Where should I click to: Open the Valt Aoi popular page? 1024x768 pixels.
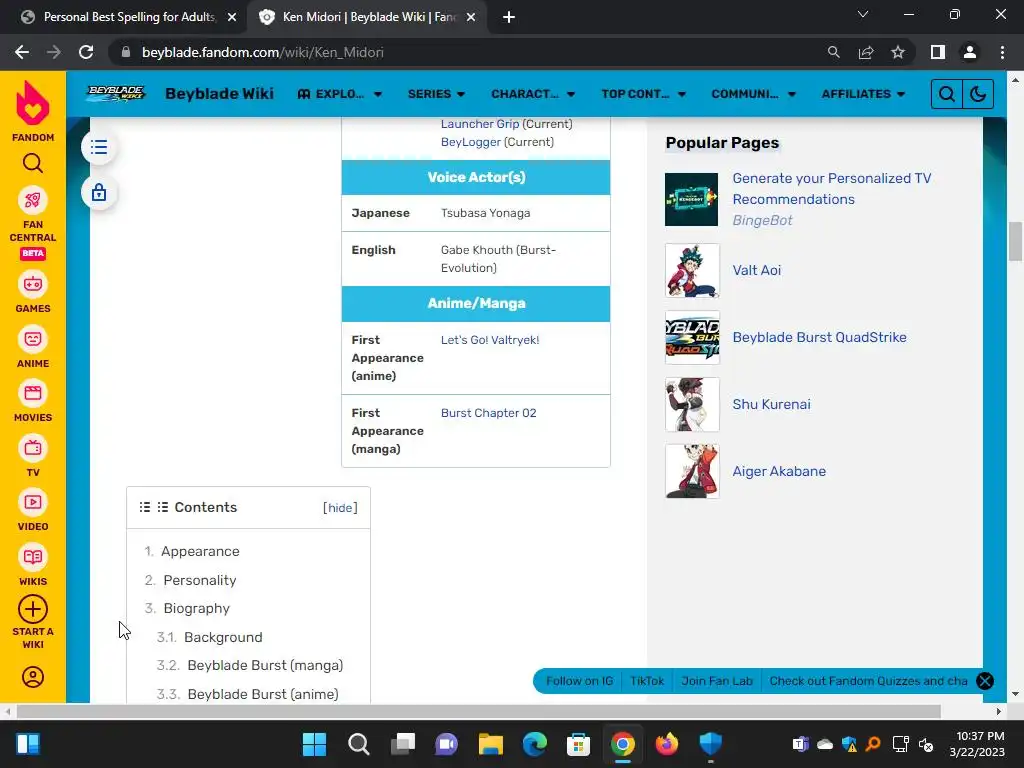756,270
